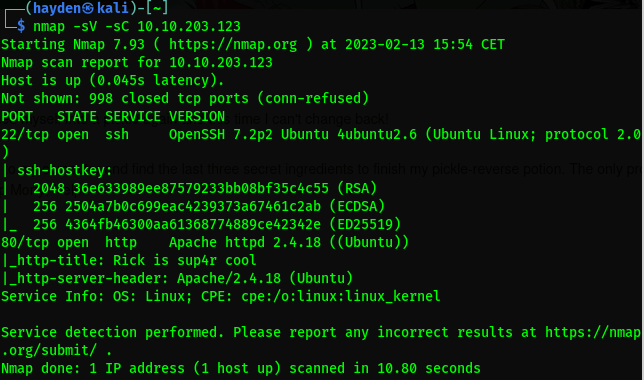Click the PORT STATE SERVICE VERSION header
Image resolution: width=644 pixels, height=380 pixels.
click(x=113, y=116)
